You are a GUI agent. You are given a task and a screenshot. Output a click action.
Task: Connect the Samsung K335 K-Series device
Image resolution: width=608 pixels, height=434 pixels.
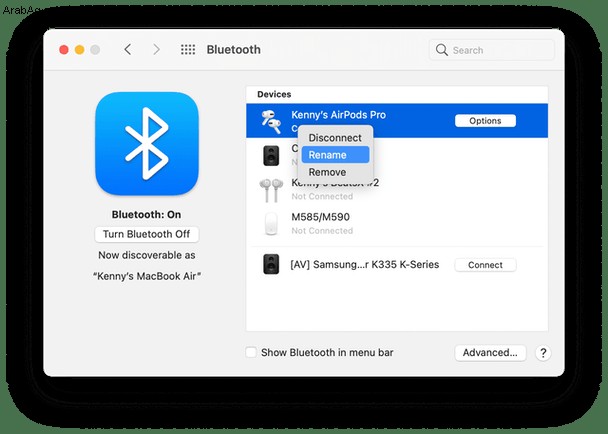(485, 265)
